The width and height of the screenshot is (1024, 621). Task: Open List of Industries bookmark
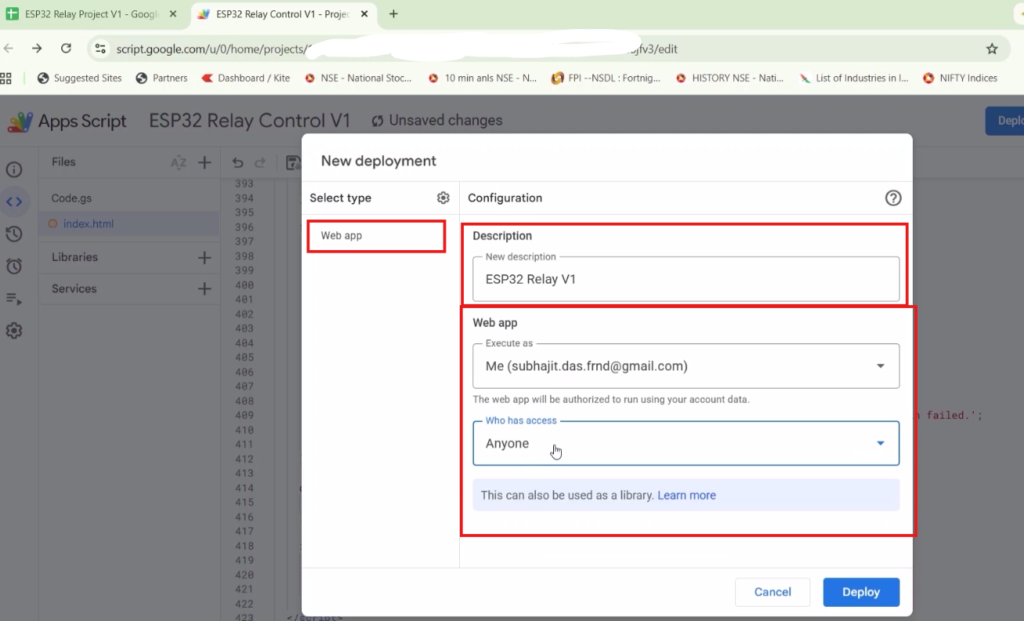tap(854, 78)
